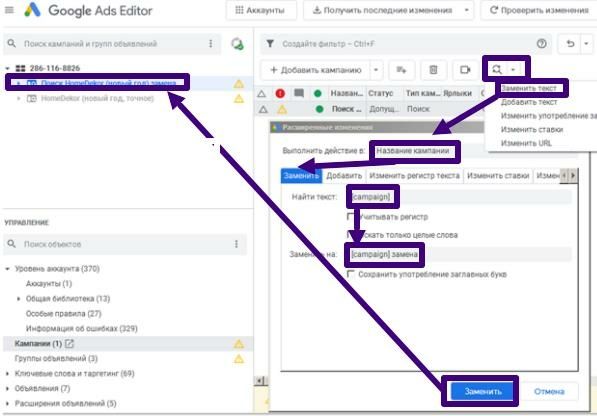Click the undo arrow icon

click(x=570, y=44)
